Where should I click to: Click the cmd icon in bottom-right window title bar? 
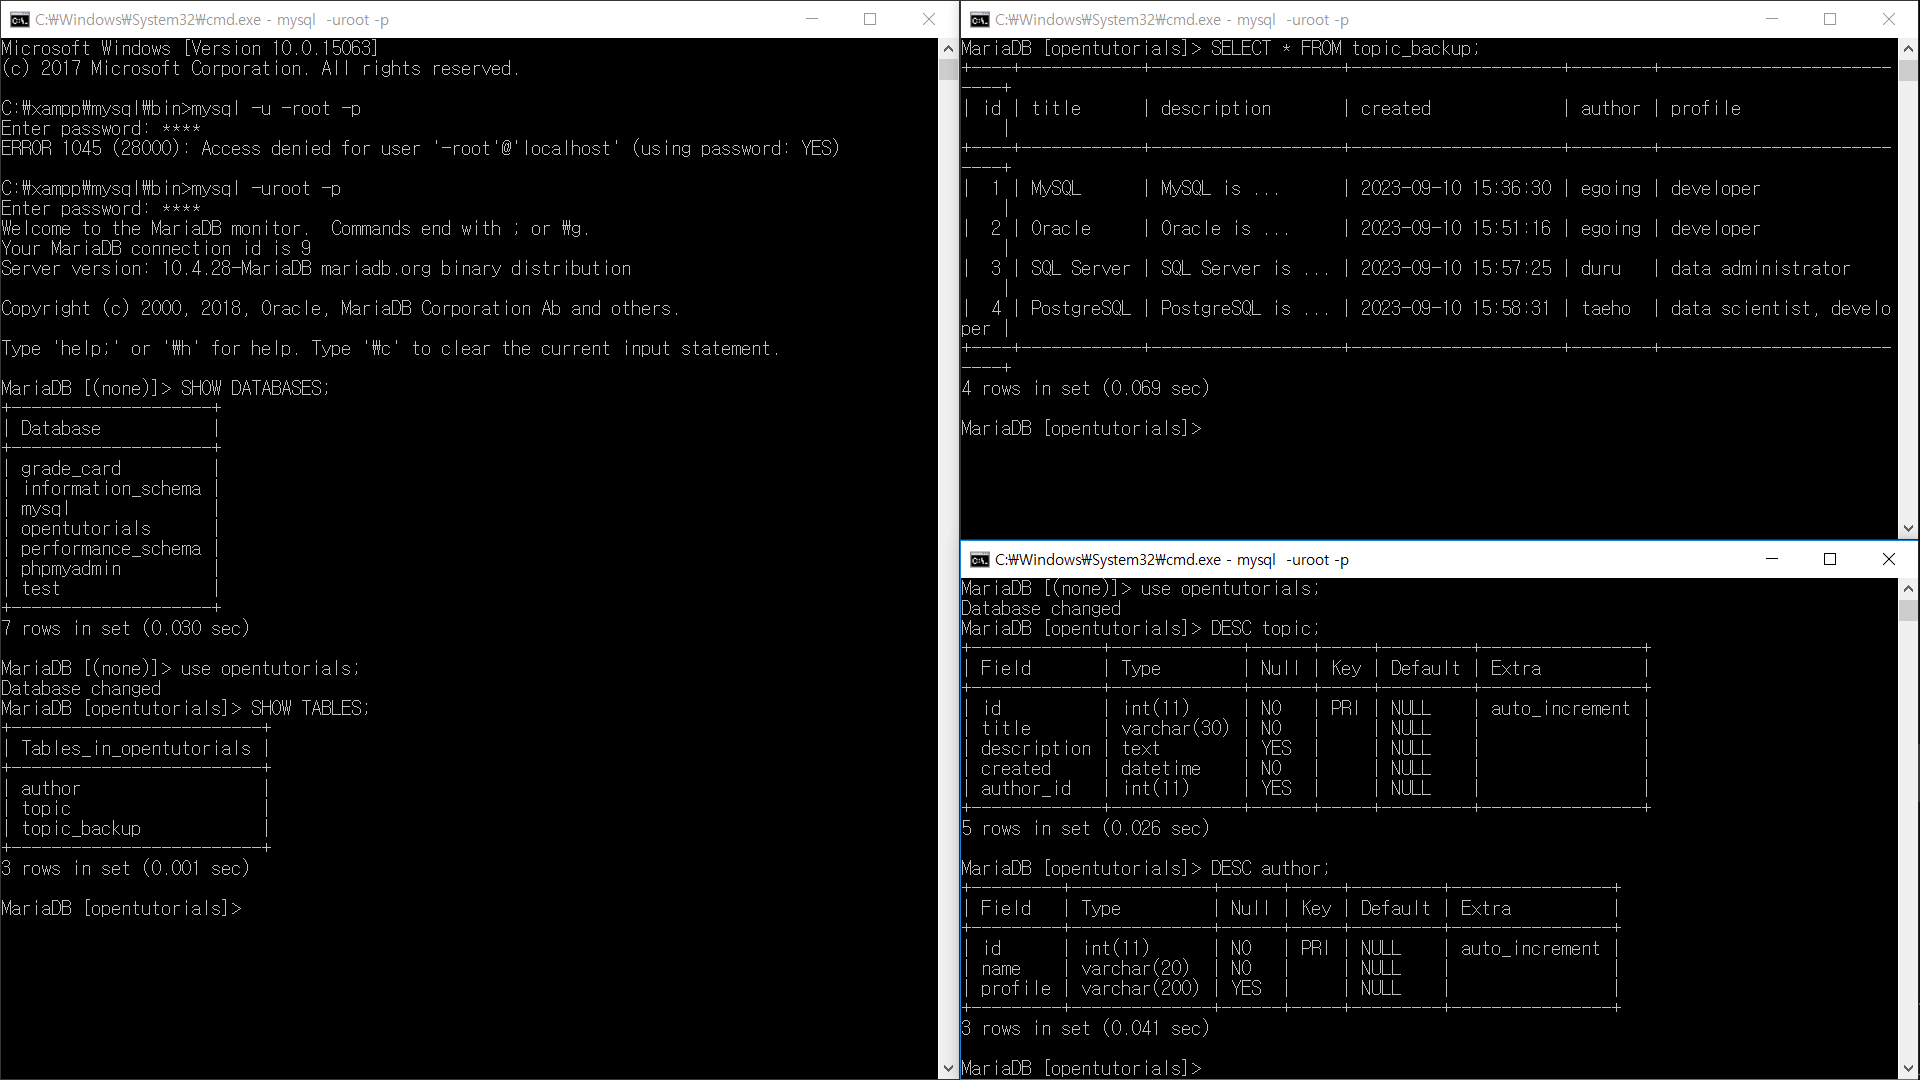[979, 559]
